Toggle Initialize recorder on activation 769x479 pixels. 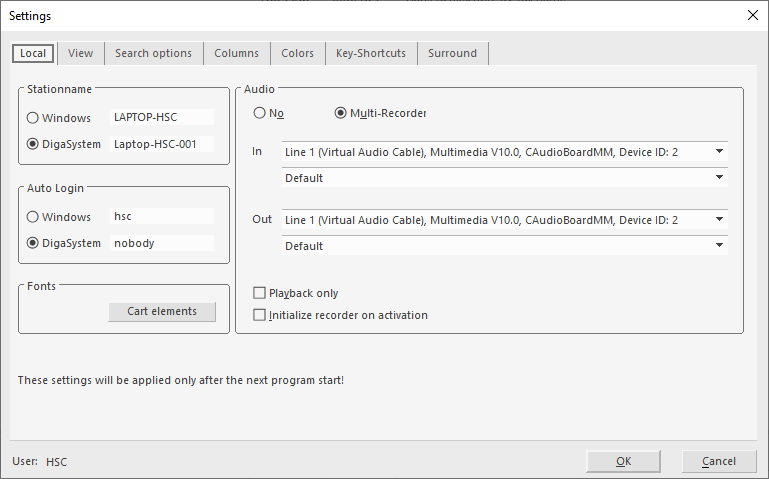tap(260, 315)
